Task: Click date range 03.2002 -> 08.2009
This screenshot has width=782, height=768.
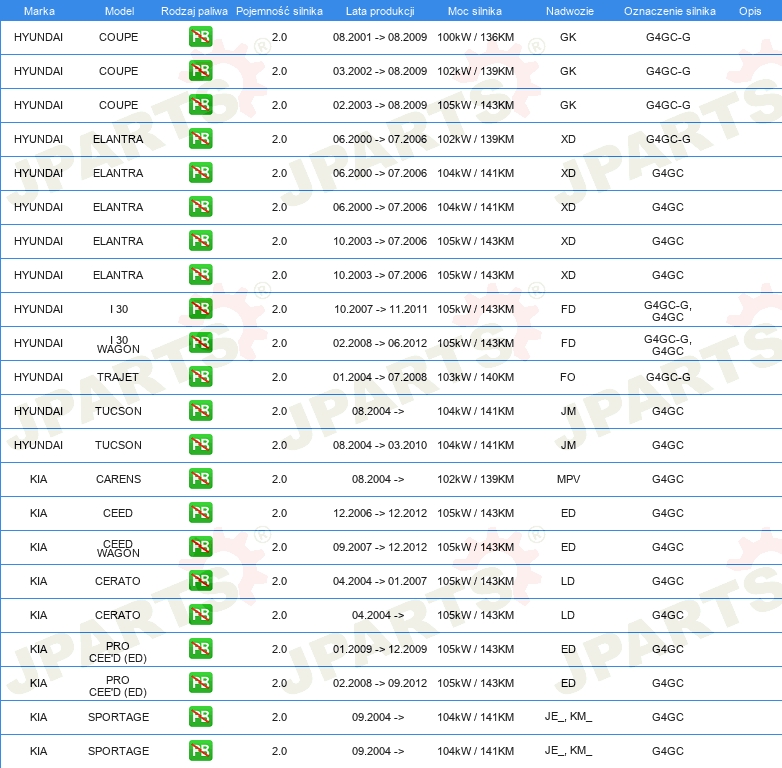Action: (380, 71)
